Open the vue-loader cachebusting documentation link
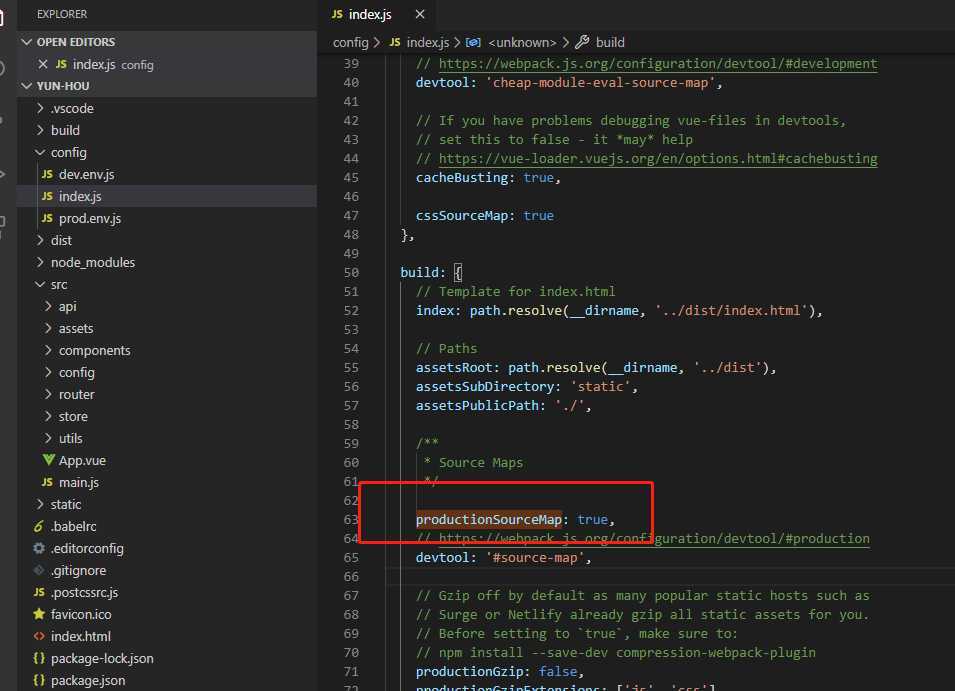Image resolution: width=955 pixels, height=691 pixels. [657, 158]
